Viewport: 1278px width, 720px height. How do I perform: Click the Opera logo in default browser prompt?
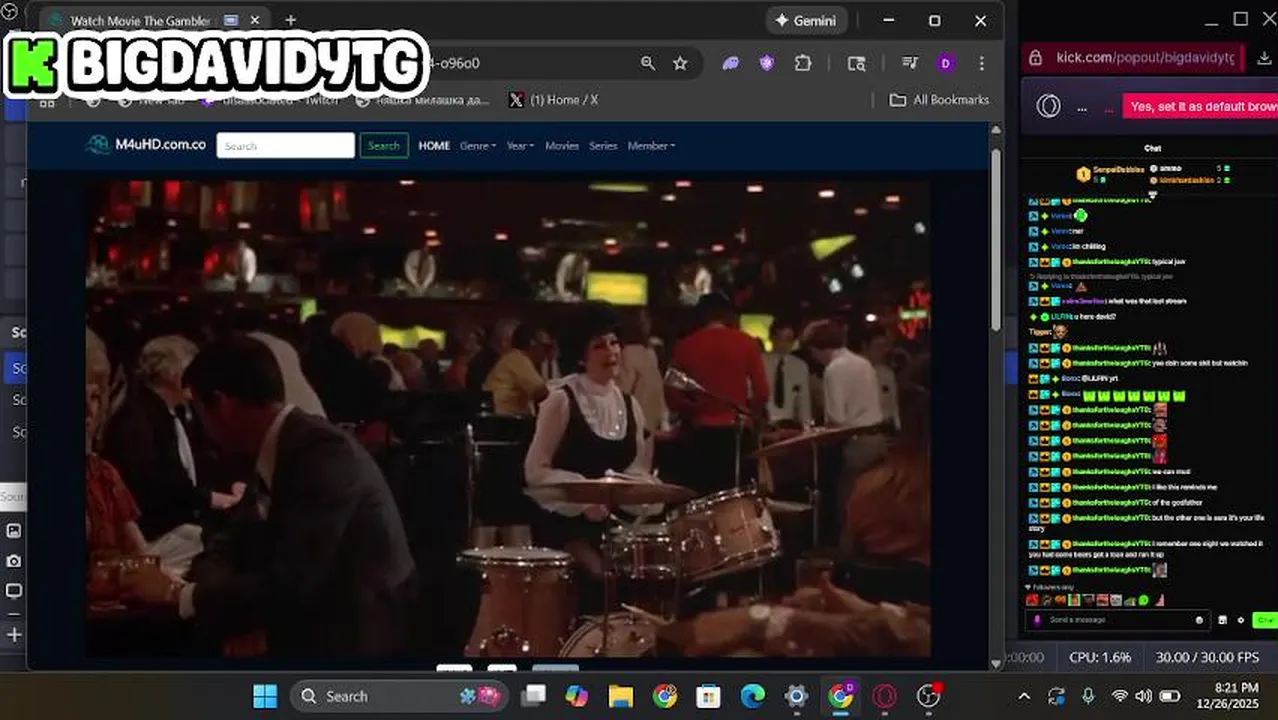(1048, 106)
